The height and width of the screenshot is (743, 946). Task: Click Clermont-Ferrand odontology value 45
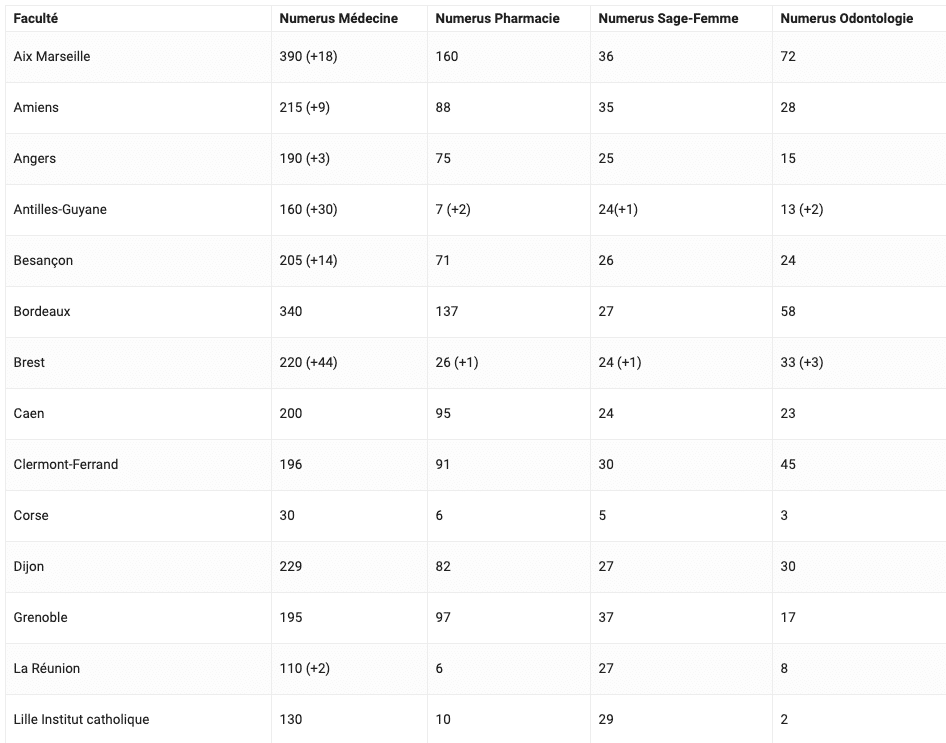click(x=787, y=464)
